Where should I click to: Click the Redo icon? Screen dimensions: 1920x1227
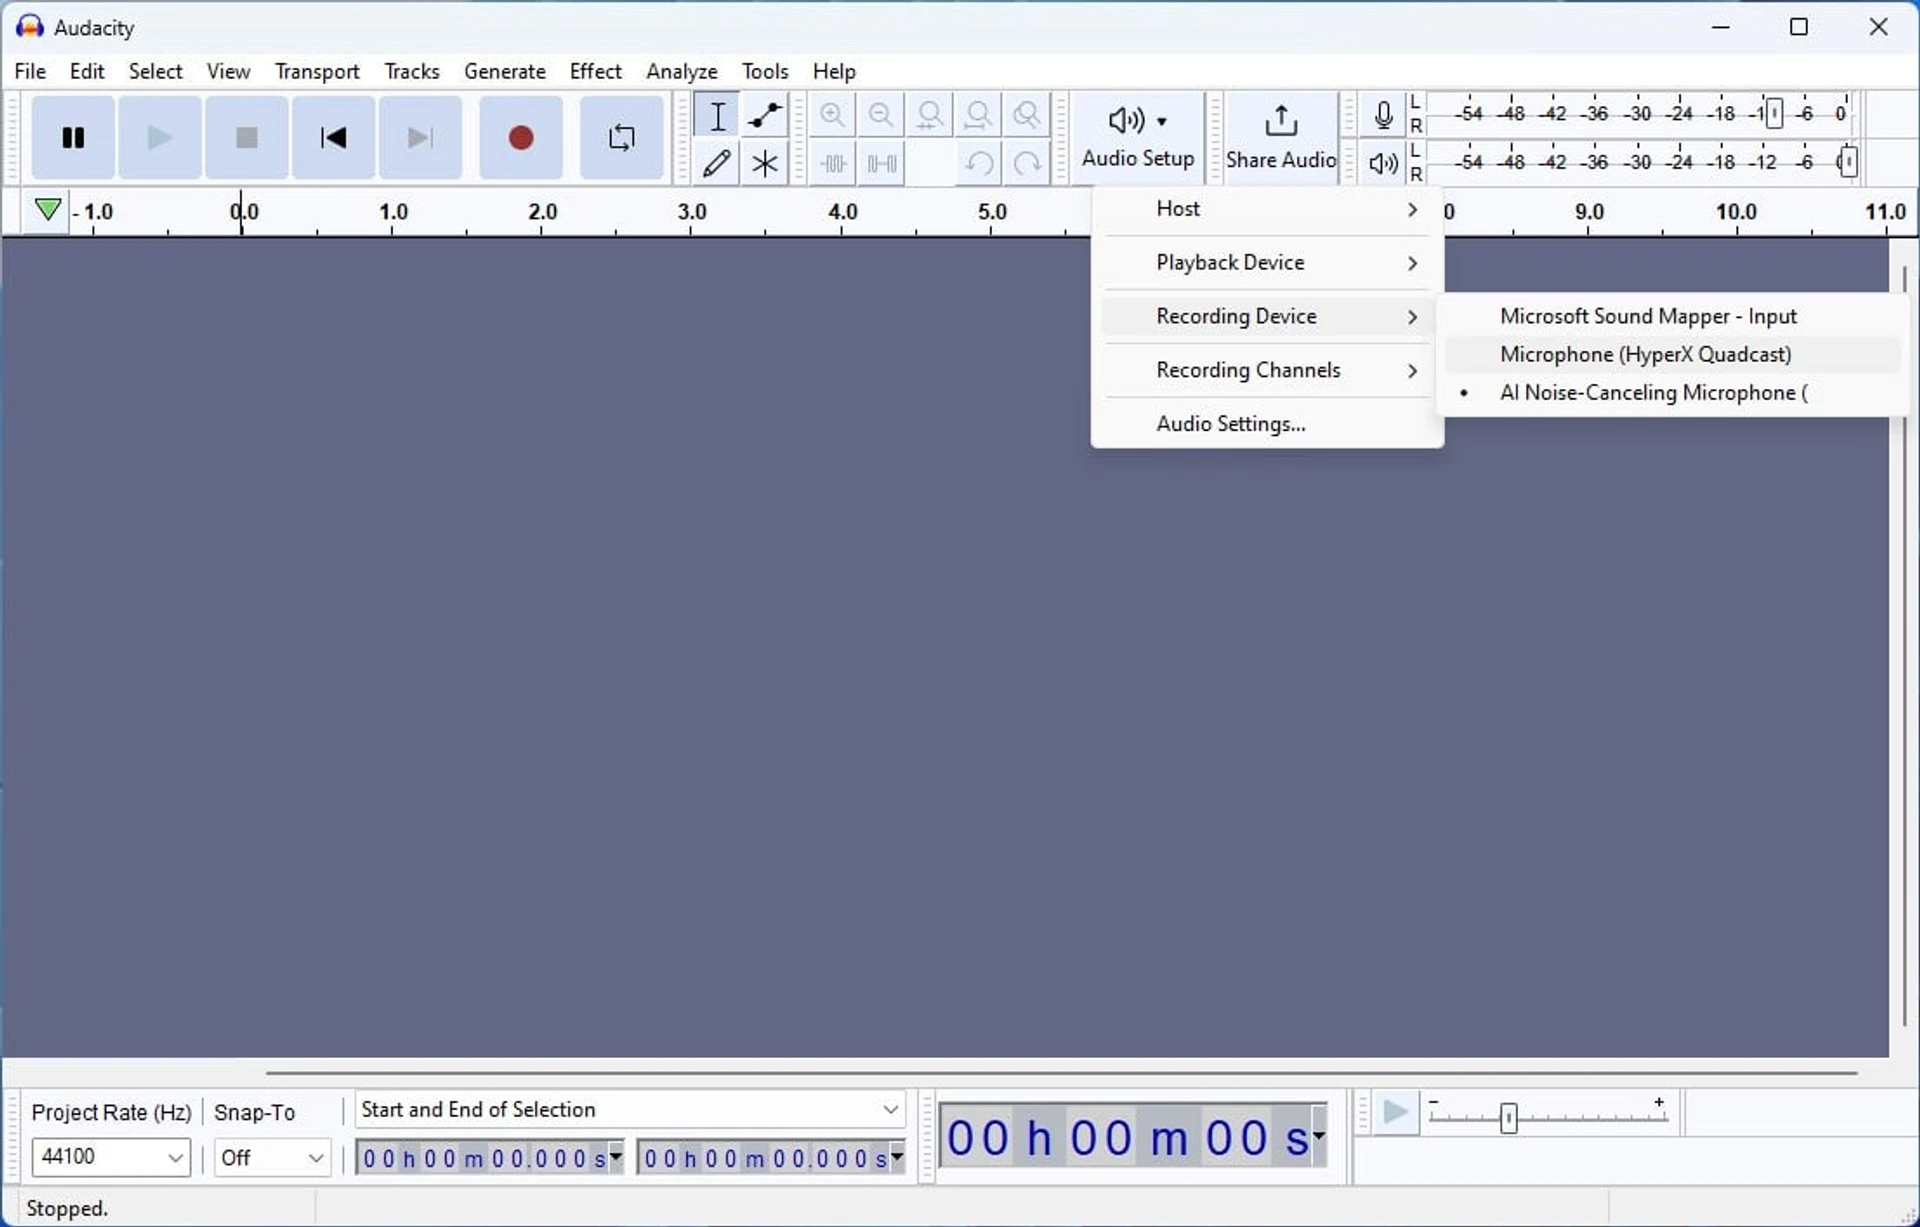click(x=1027, y=163)
